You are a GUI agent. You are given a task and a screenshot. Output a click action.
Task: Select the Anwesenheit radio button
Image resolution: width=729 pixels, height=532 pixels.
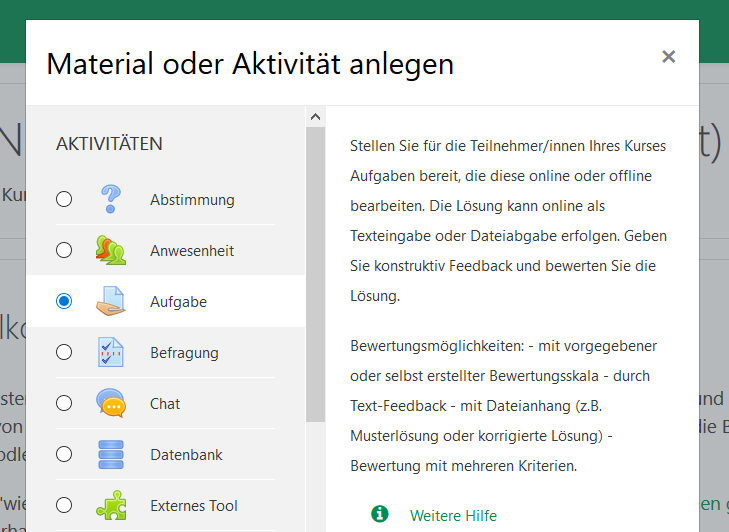(64, 250)
